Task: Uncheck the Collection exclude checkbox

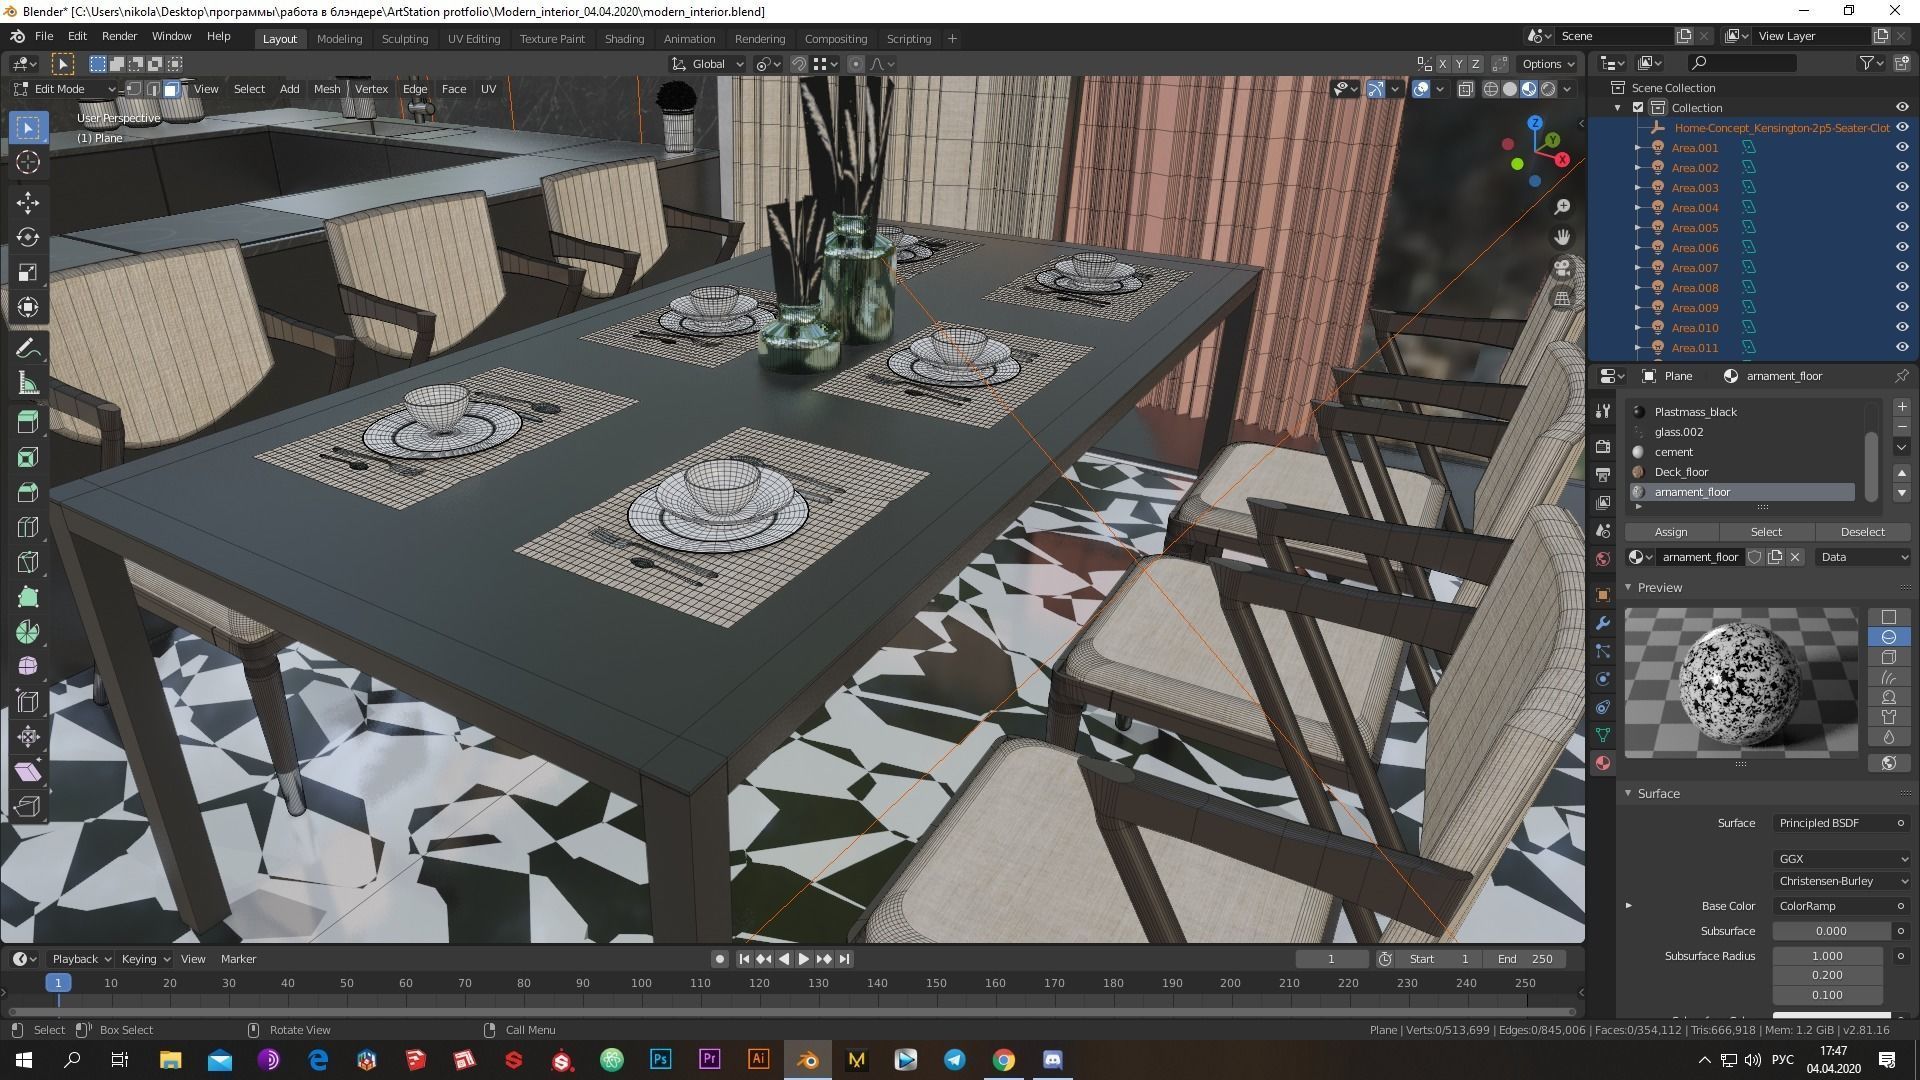Action: (x=1638, y=107)
